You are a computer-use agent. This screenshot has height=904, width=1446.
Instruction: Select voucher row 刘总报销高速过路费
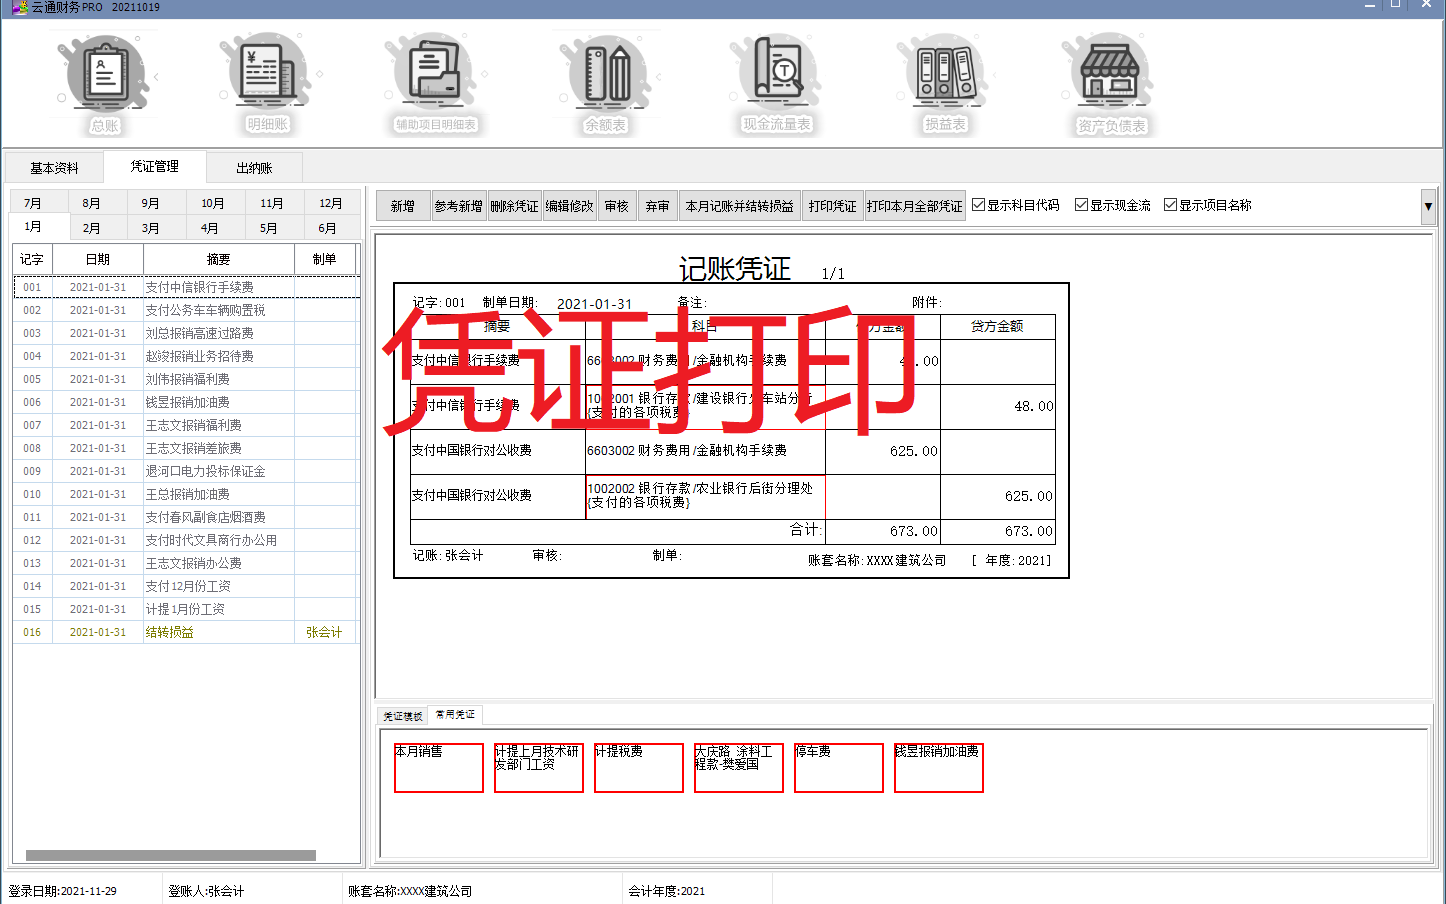click(186, 333)
